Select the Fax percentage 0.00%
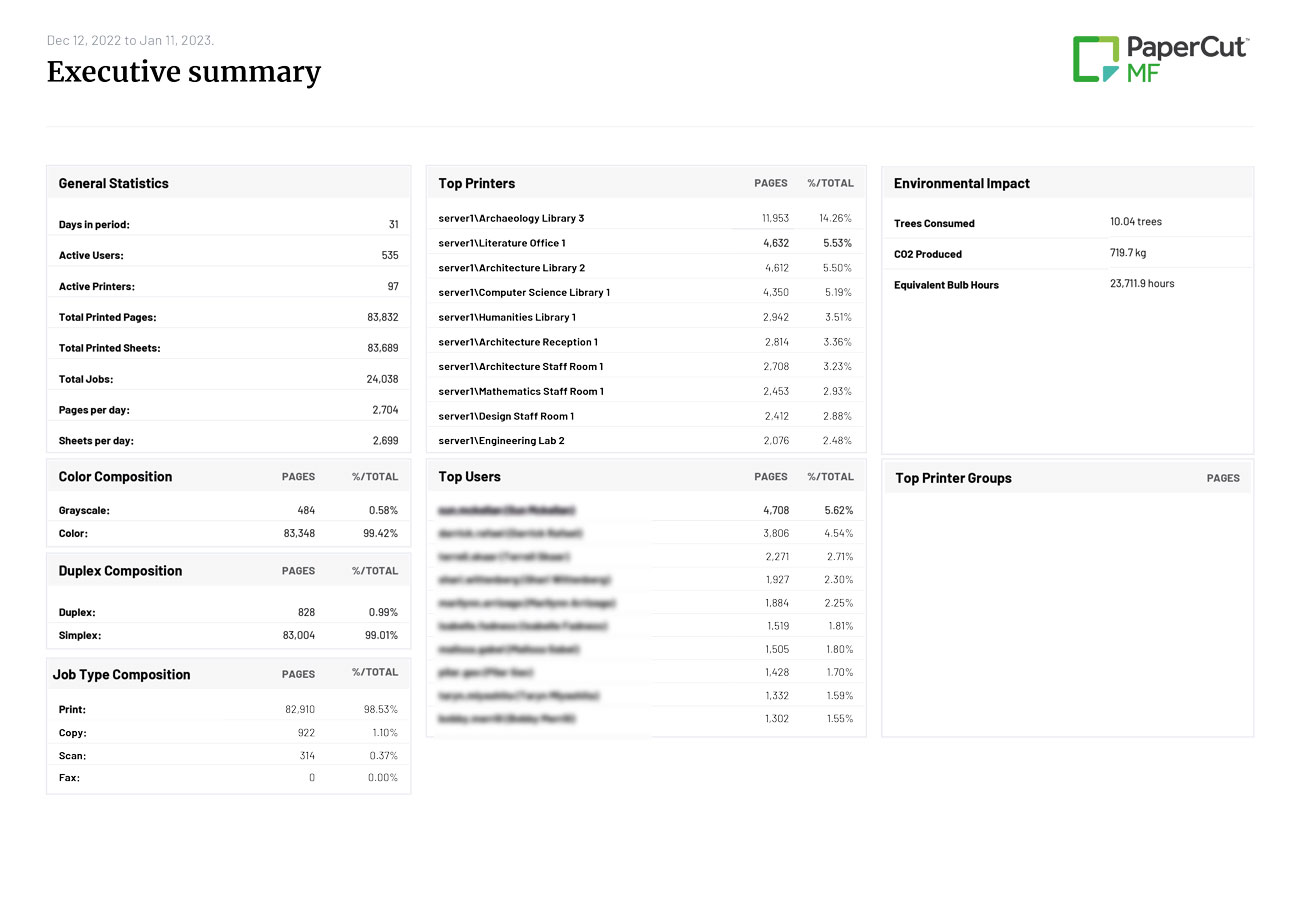 tap(381, 778)
